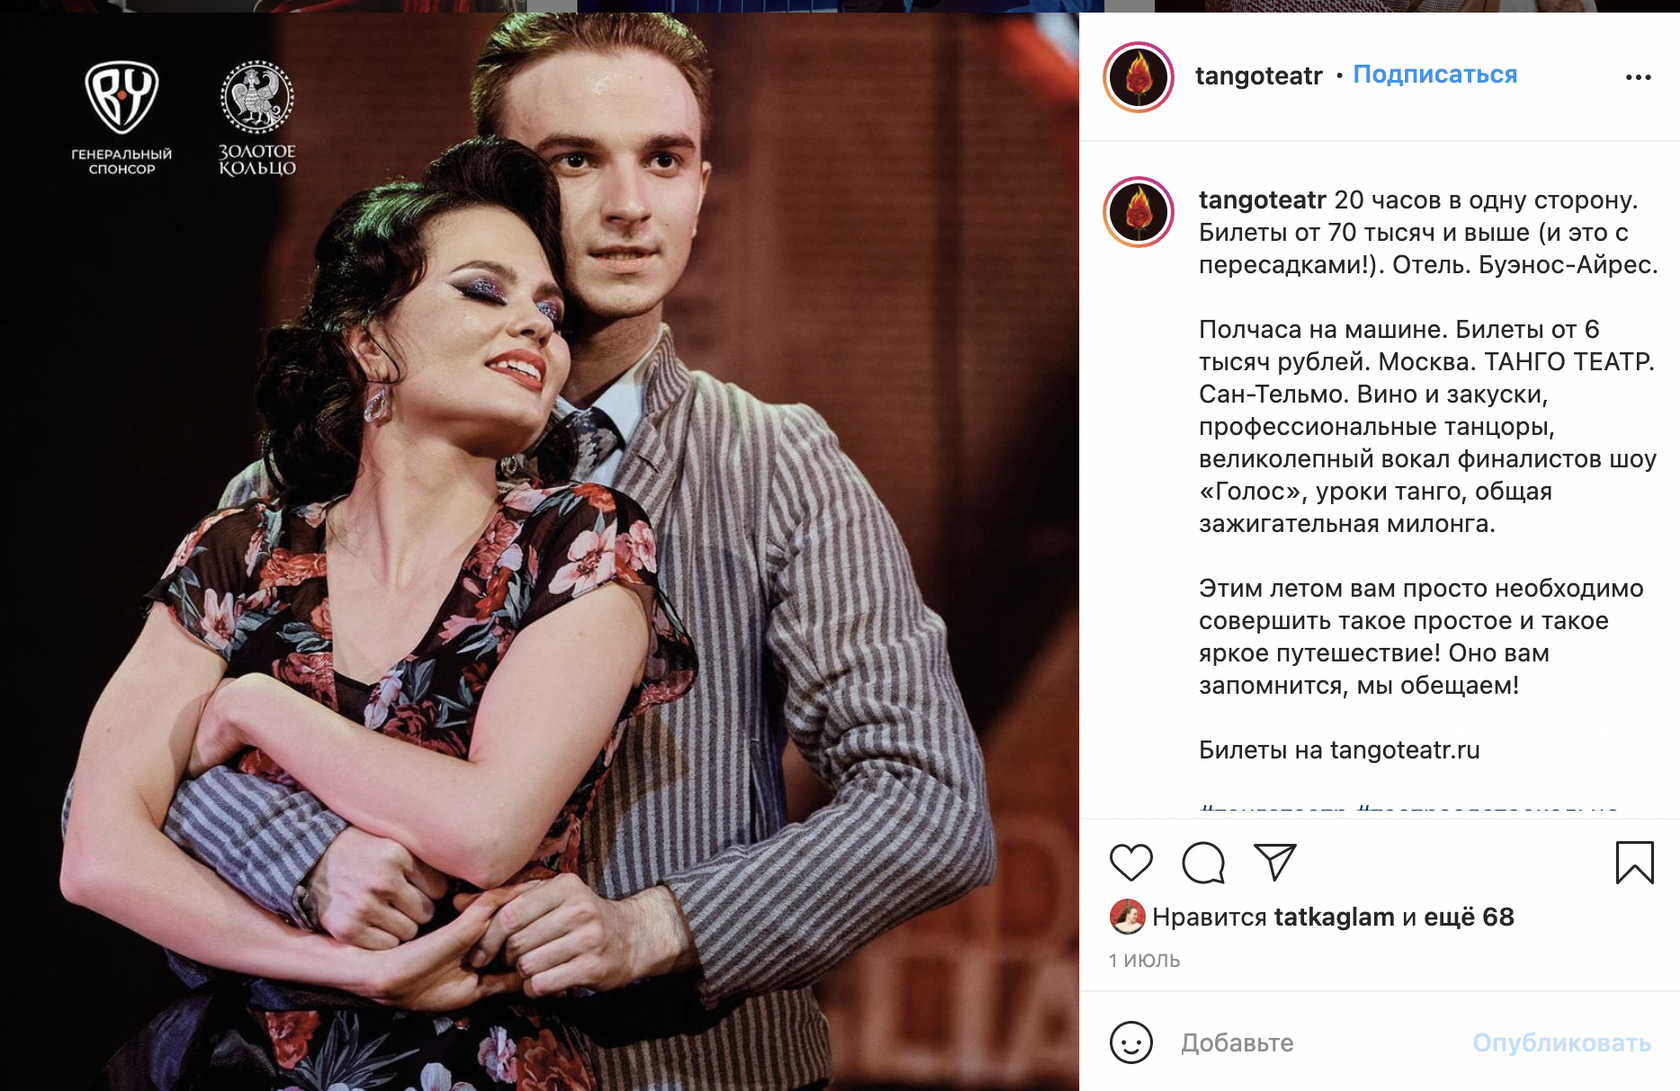1680x1091 pixels.
Task: Open tangoteatr username in header
Action: coord(1259,76)
